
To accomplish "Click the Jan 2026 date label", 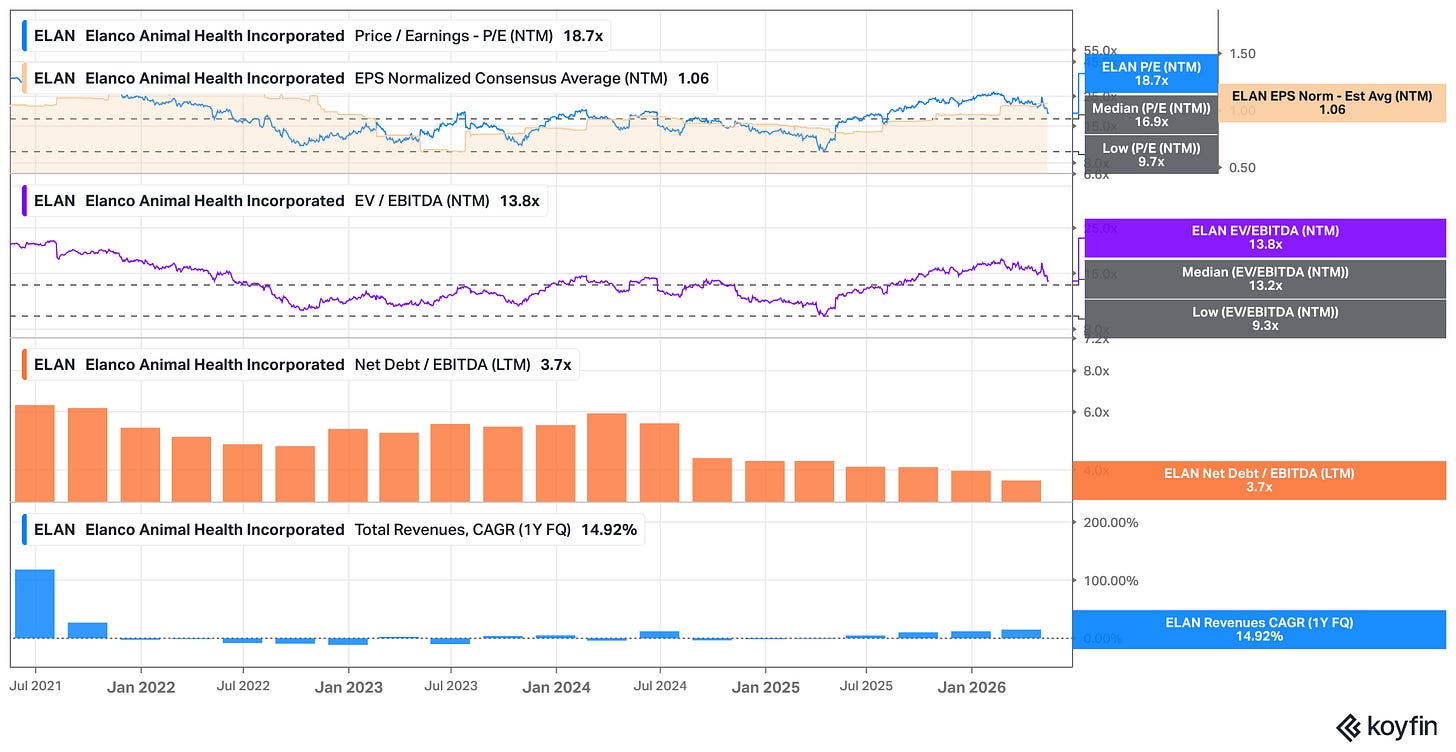I will point(973,687).
